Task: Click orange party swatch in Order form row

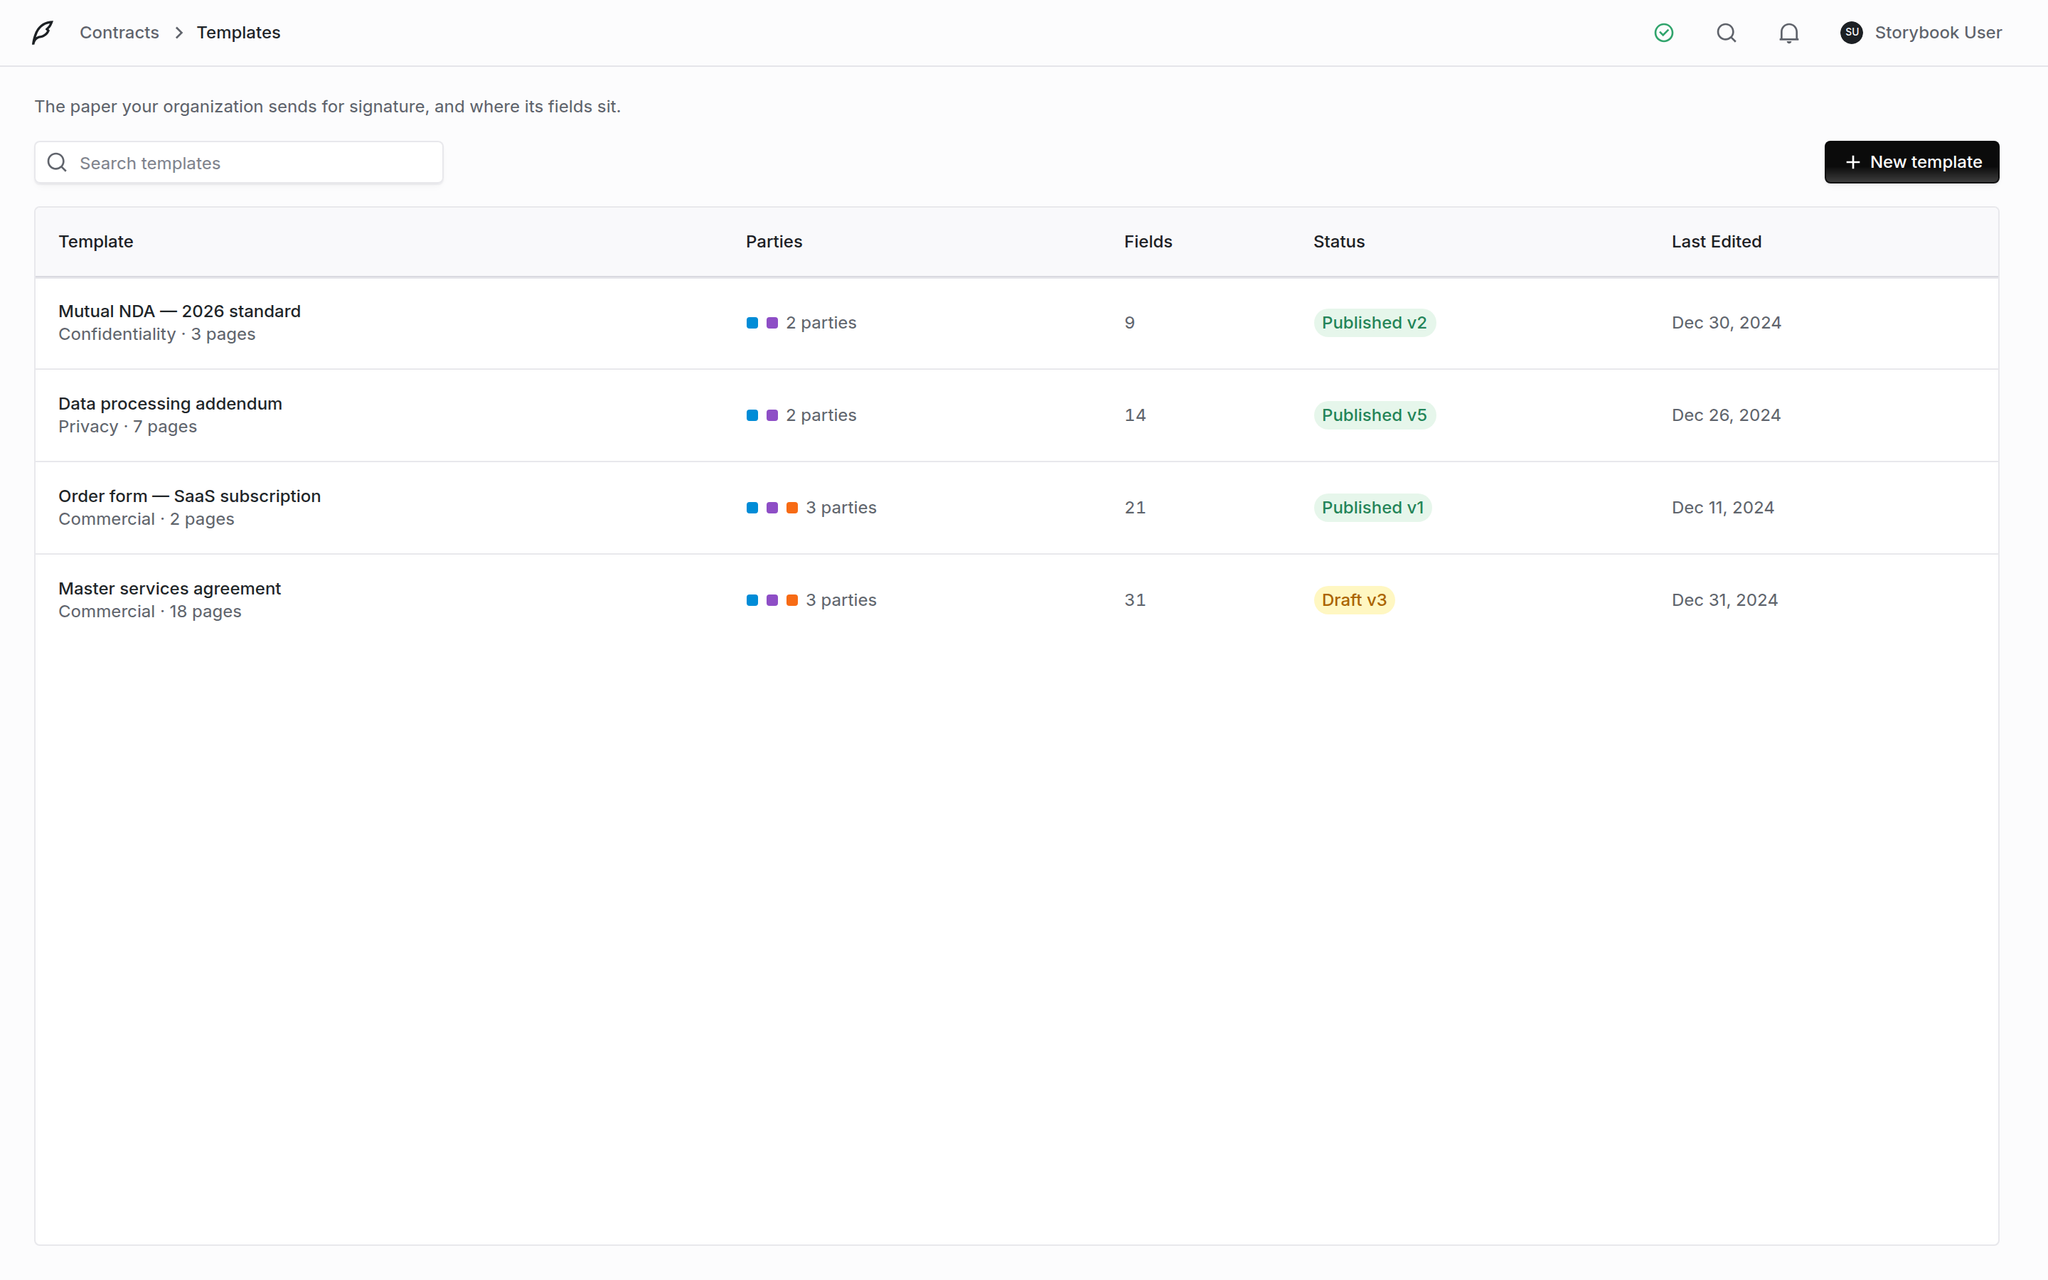Action: [792, 508]
